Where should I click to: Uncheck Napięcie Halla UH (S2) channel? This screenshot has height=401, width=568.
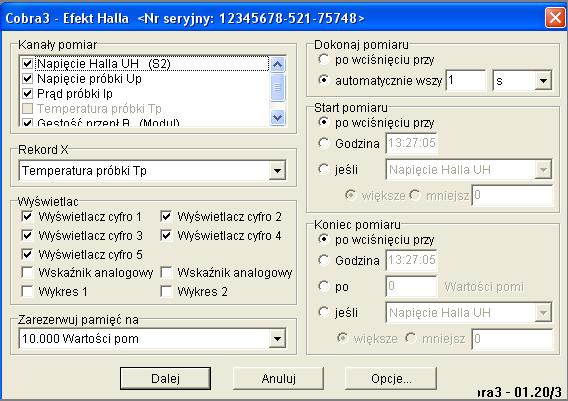click(x=28, y=64)
